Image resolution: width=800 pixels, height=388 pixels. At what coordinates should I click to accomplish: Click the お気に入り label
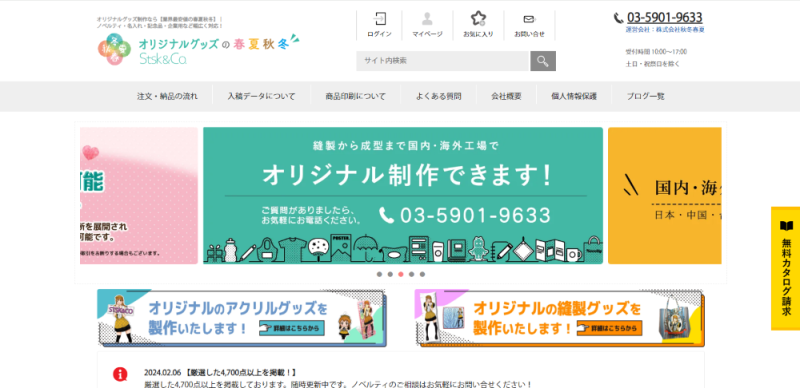click(478, 34)
